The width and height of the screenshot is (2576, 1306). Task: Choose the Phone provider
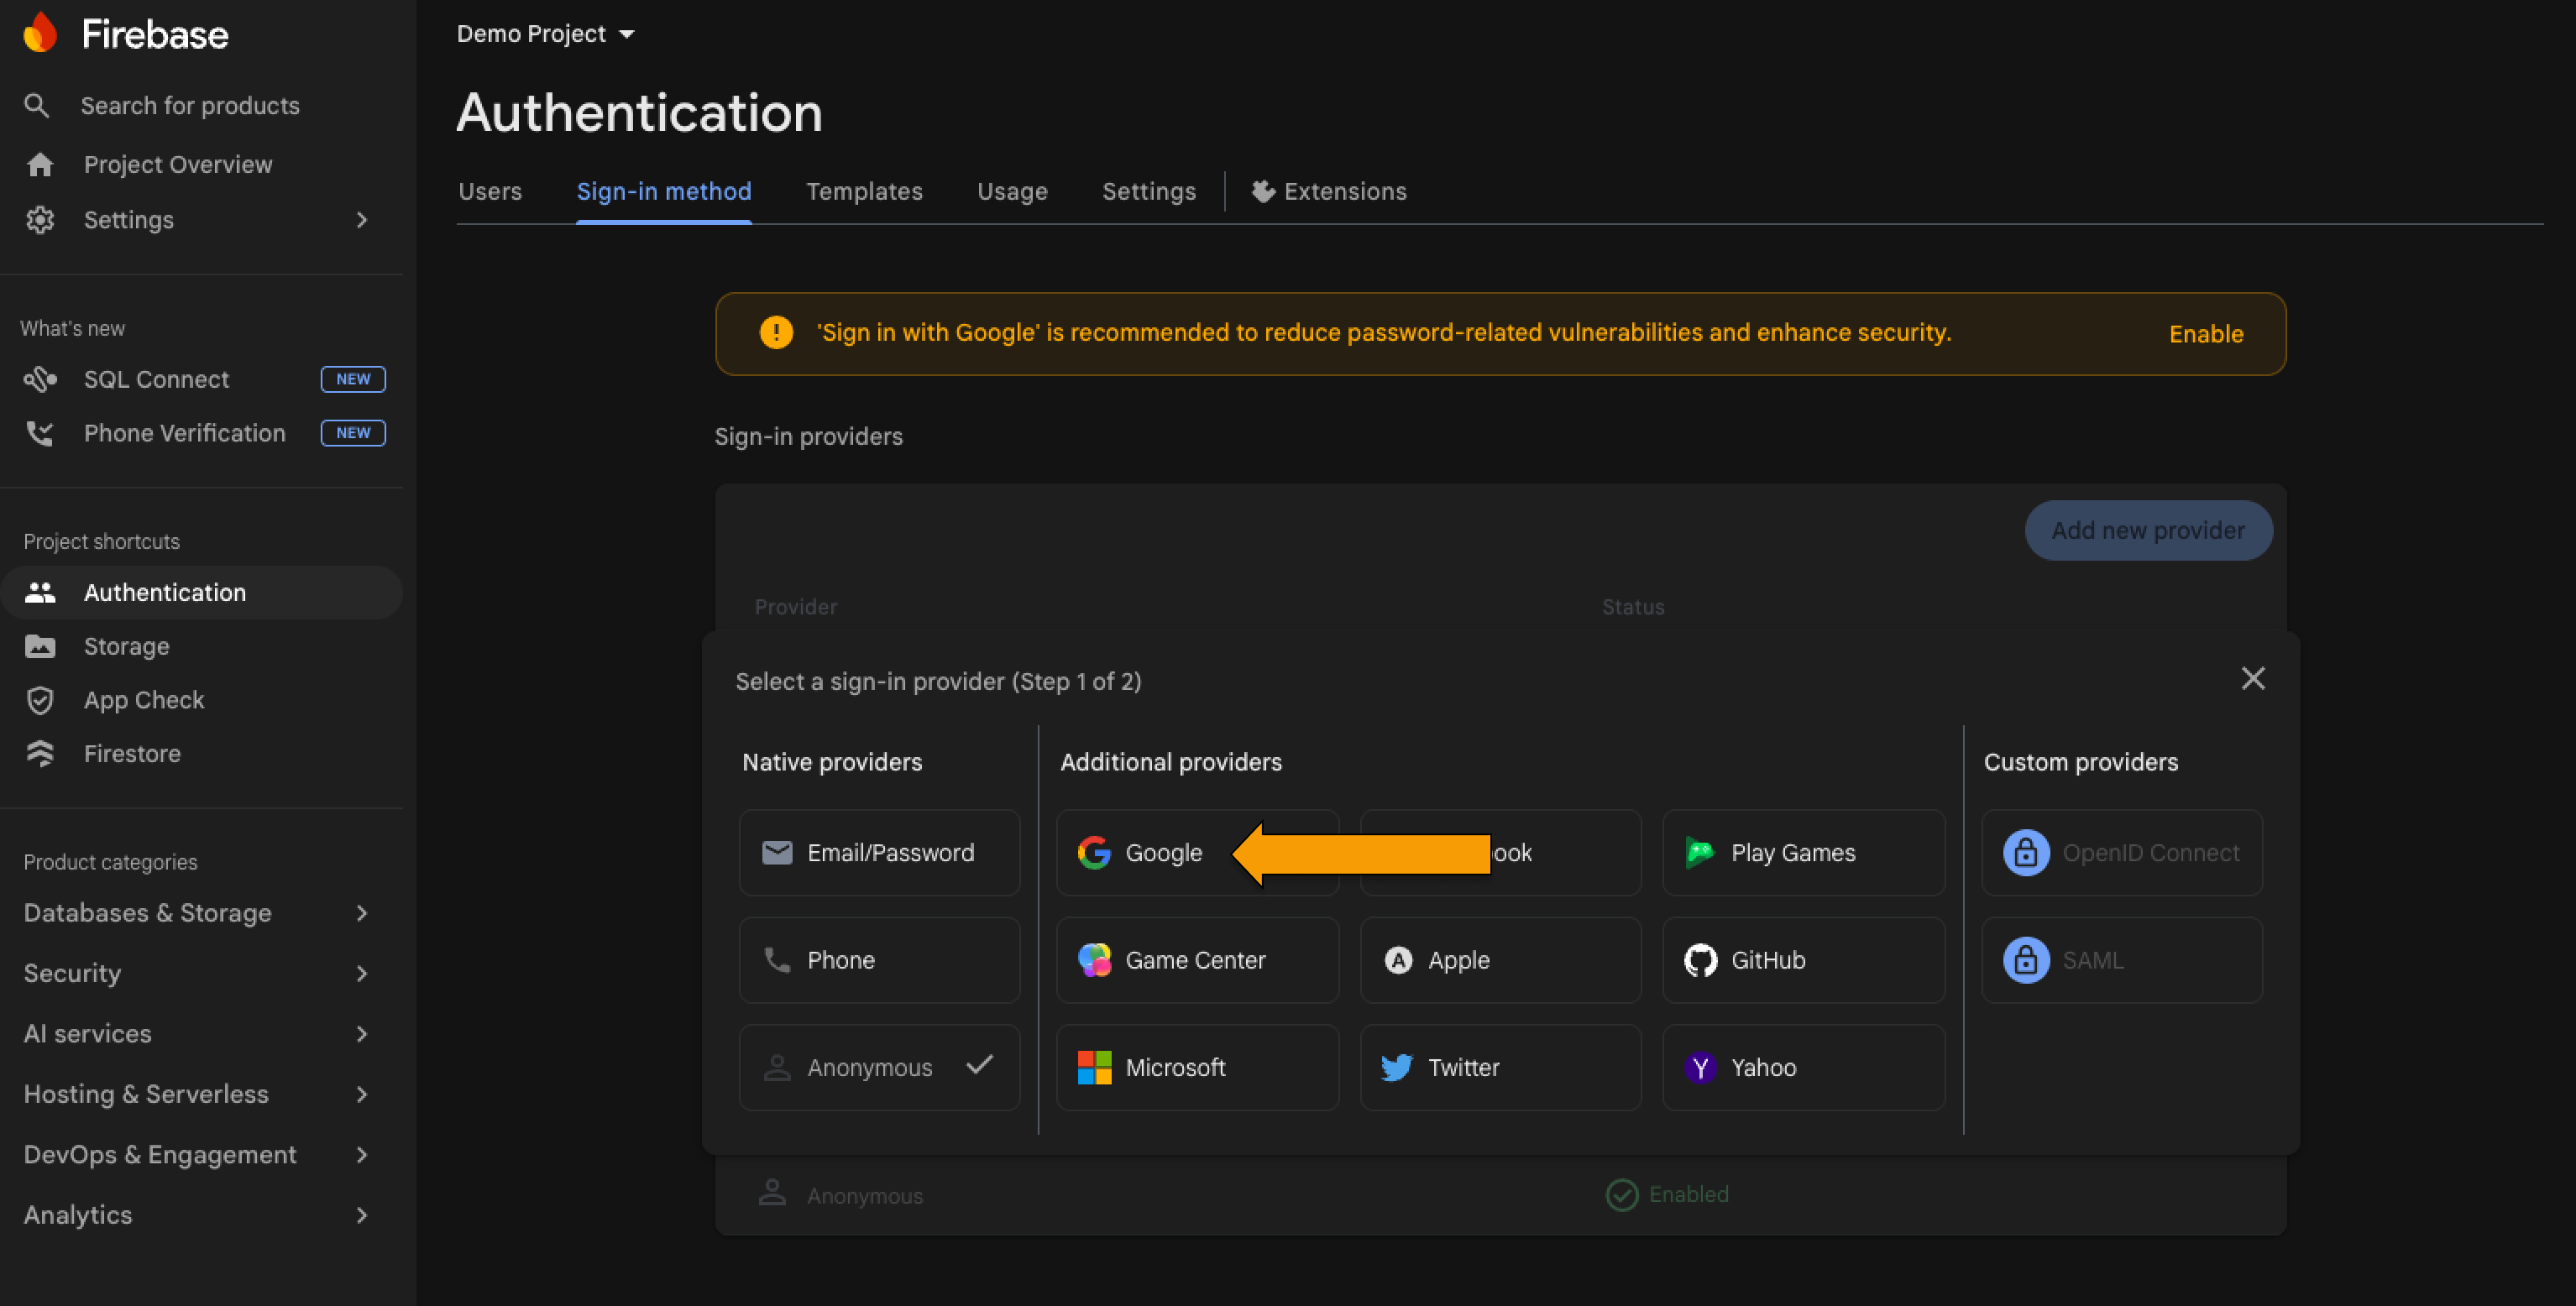(879, 960)
